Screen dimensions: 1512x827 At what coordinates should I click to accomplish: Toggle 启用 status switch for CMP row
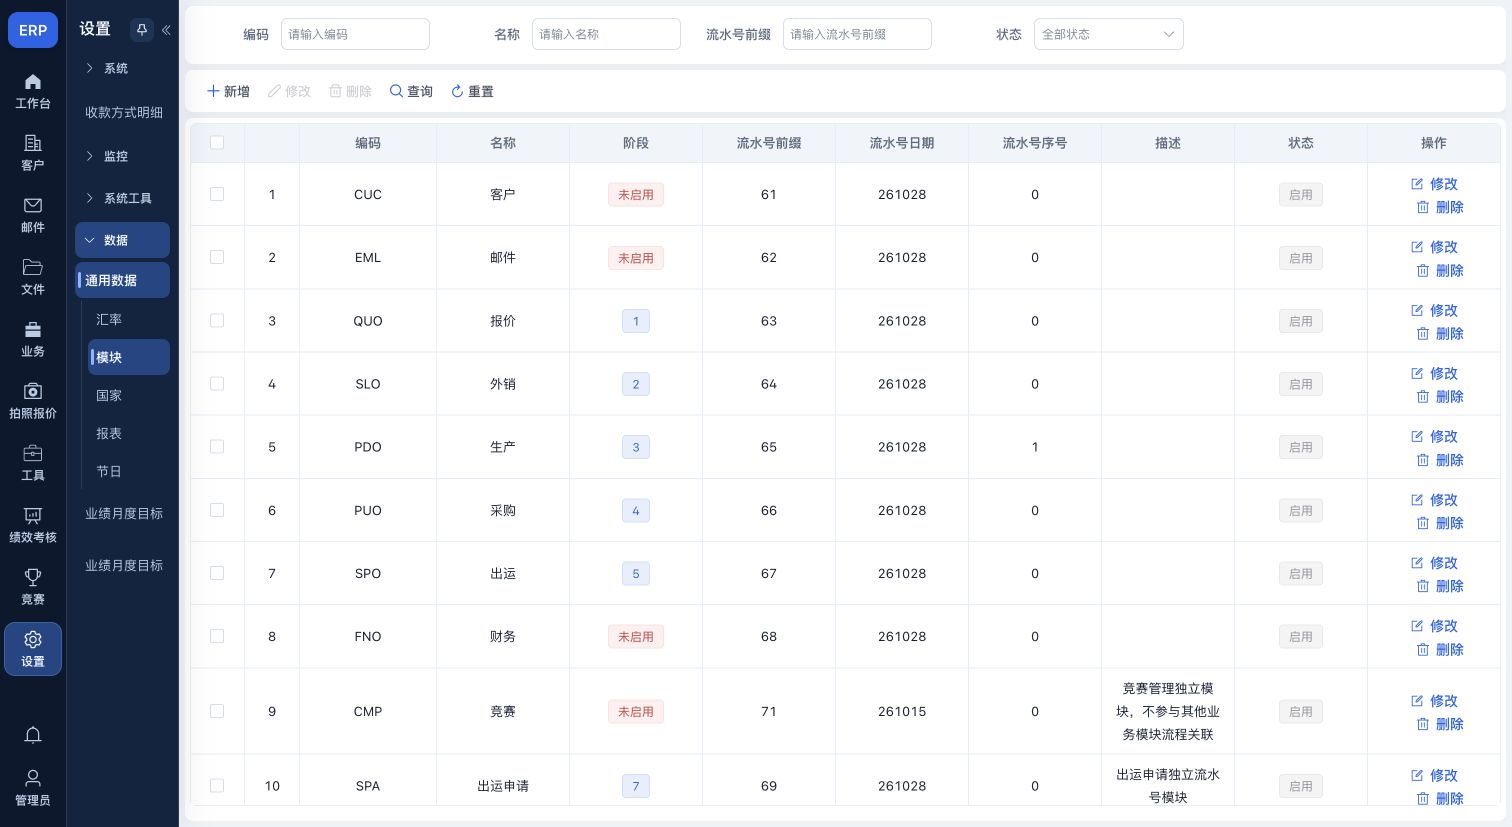click(x=1301, y=712)
